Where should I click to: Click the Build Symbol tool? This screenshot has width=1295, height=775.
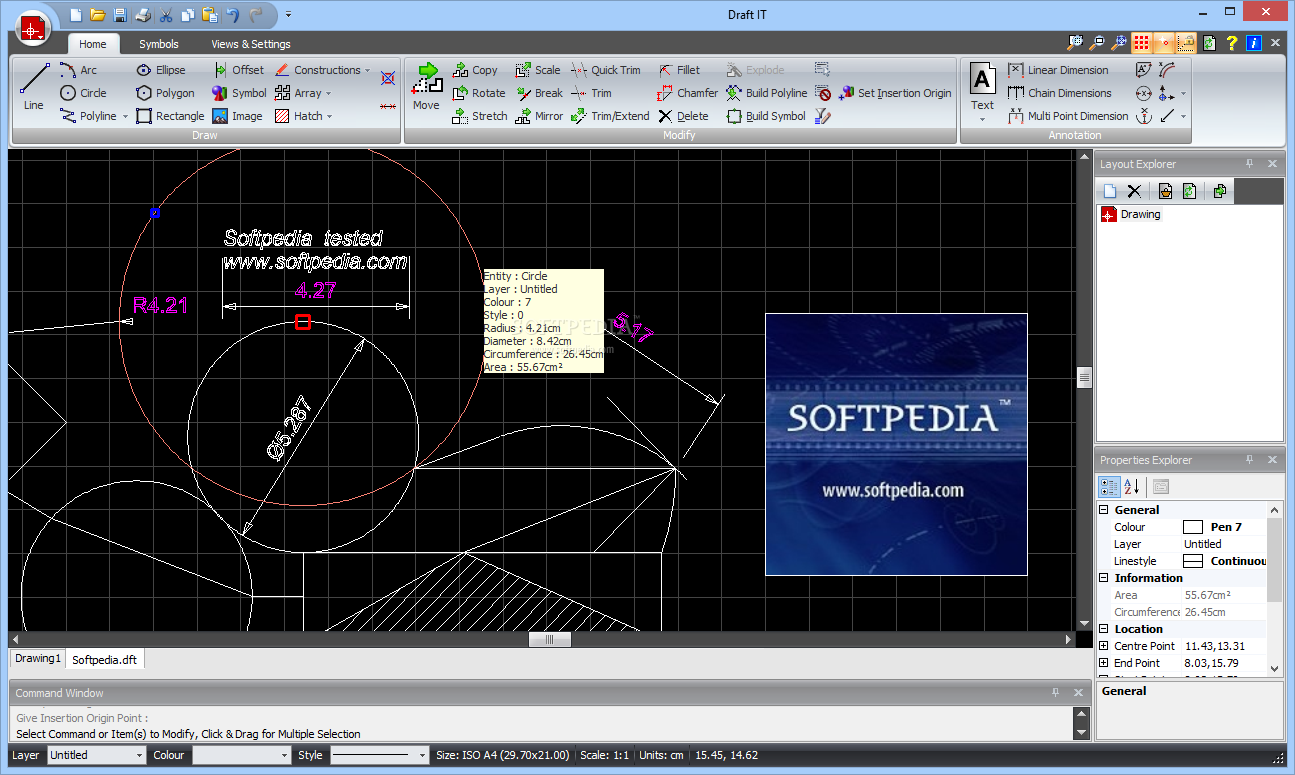point(766,116)
